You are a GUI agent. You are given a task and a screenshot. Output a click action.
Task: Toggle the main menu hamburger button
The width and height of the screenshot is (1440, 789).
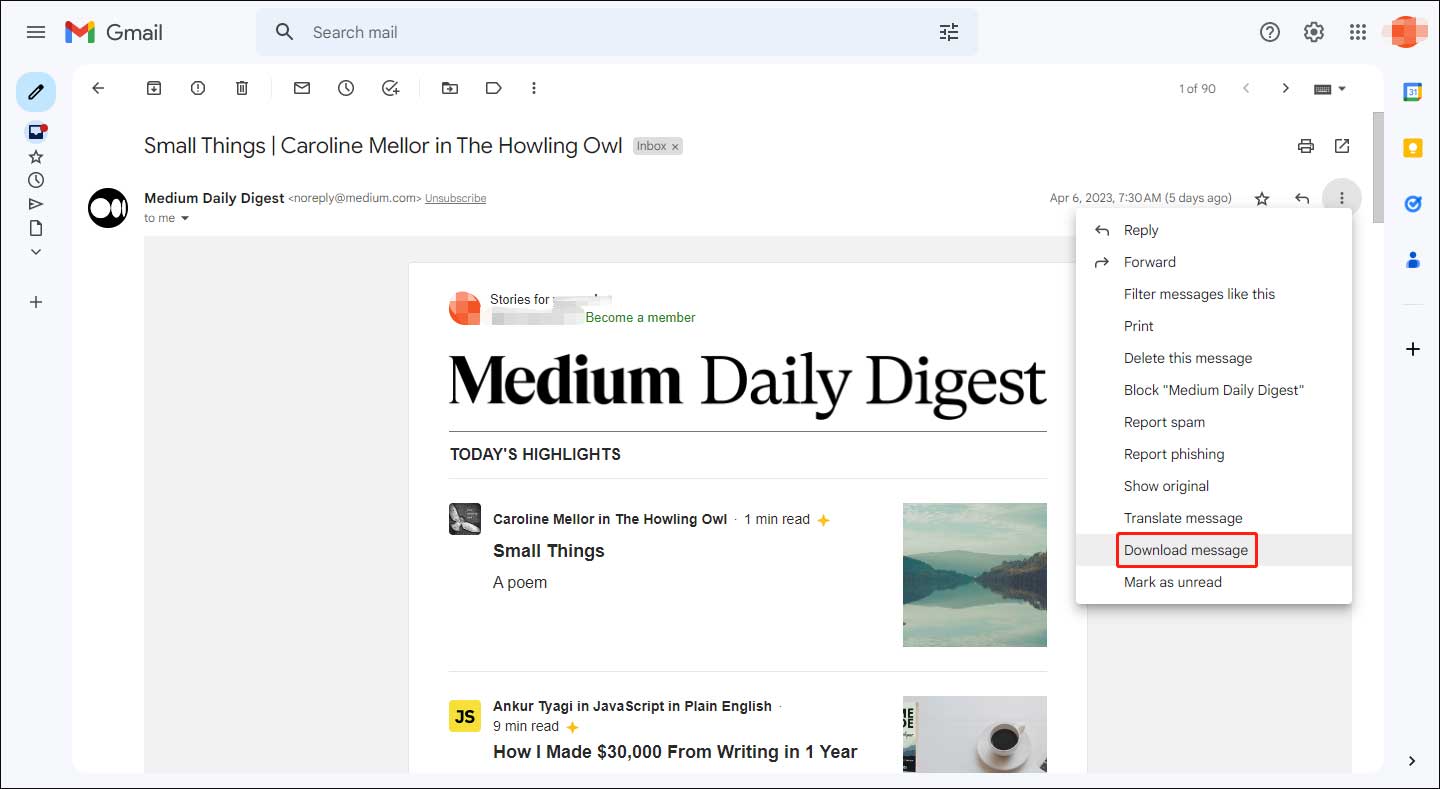[x=36, y=32]
